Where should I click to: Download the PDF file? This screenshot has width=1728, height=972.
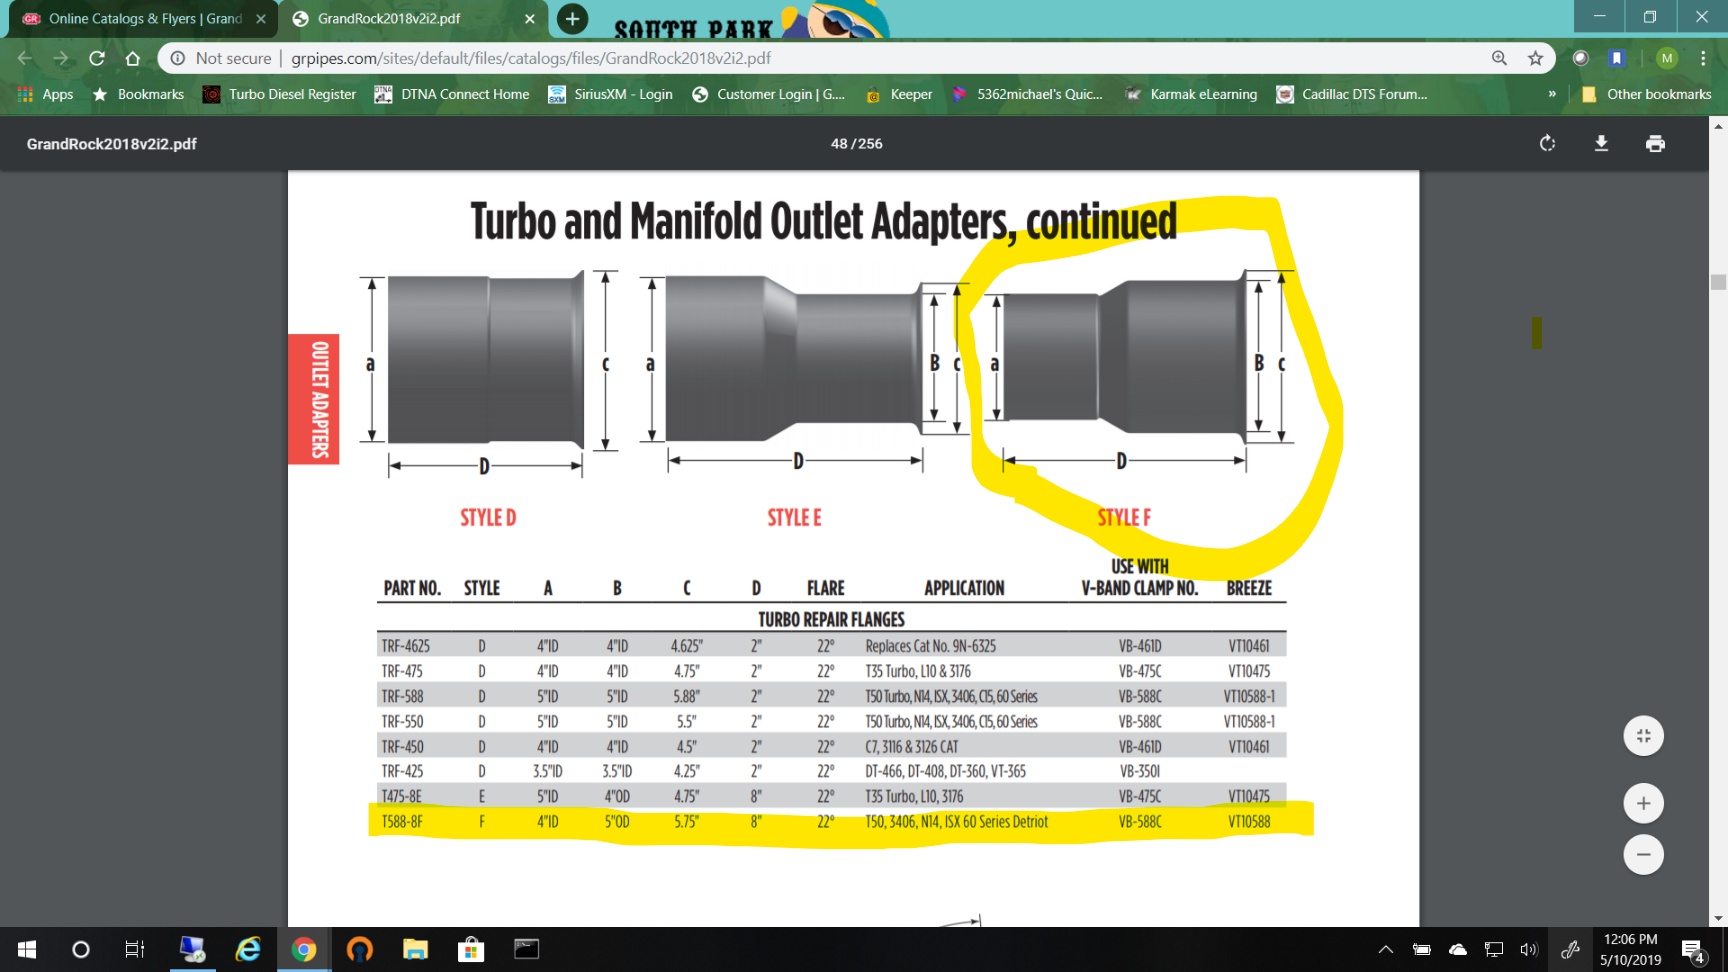point(1601,143)
